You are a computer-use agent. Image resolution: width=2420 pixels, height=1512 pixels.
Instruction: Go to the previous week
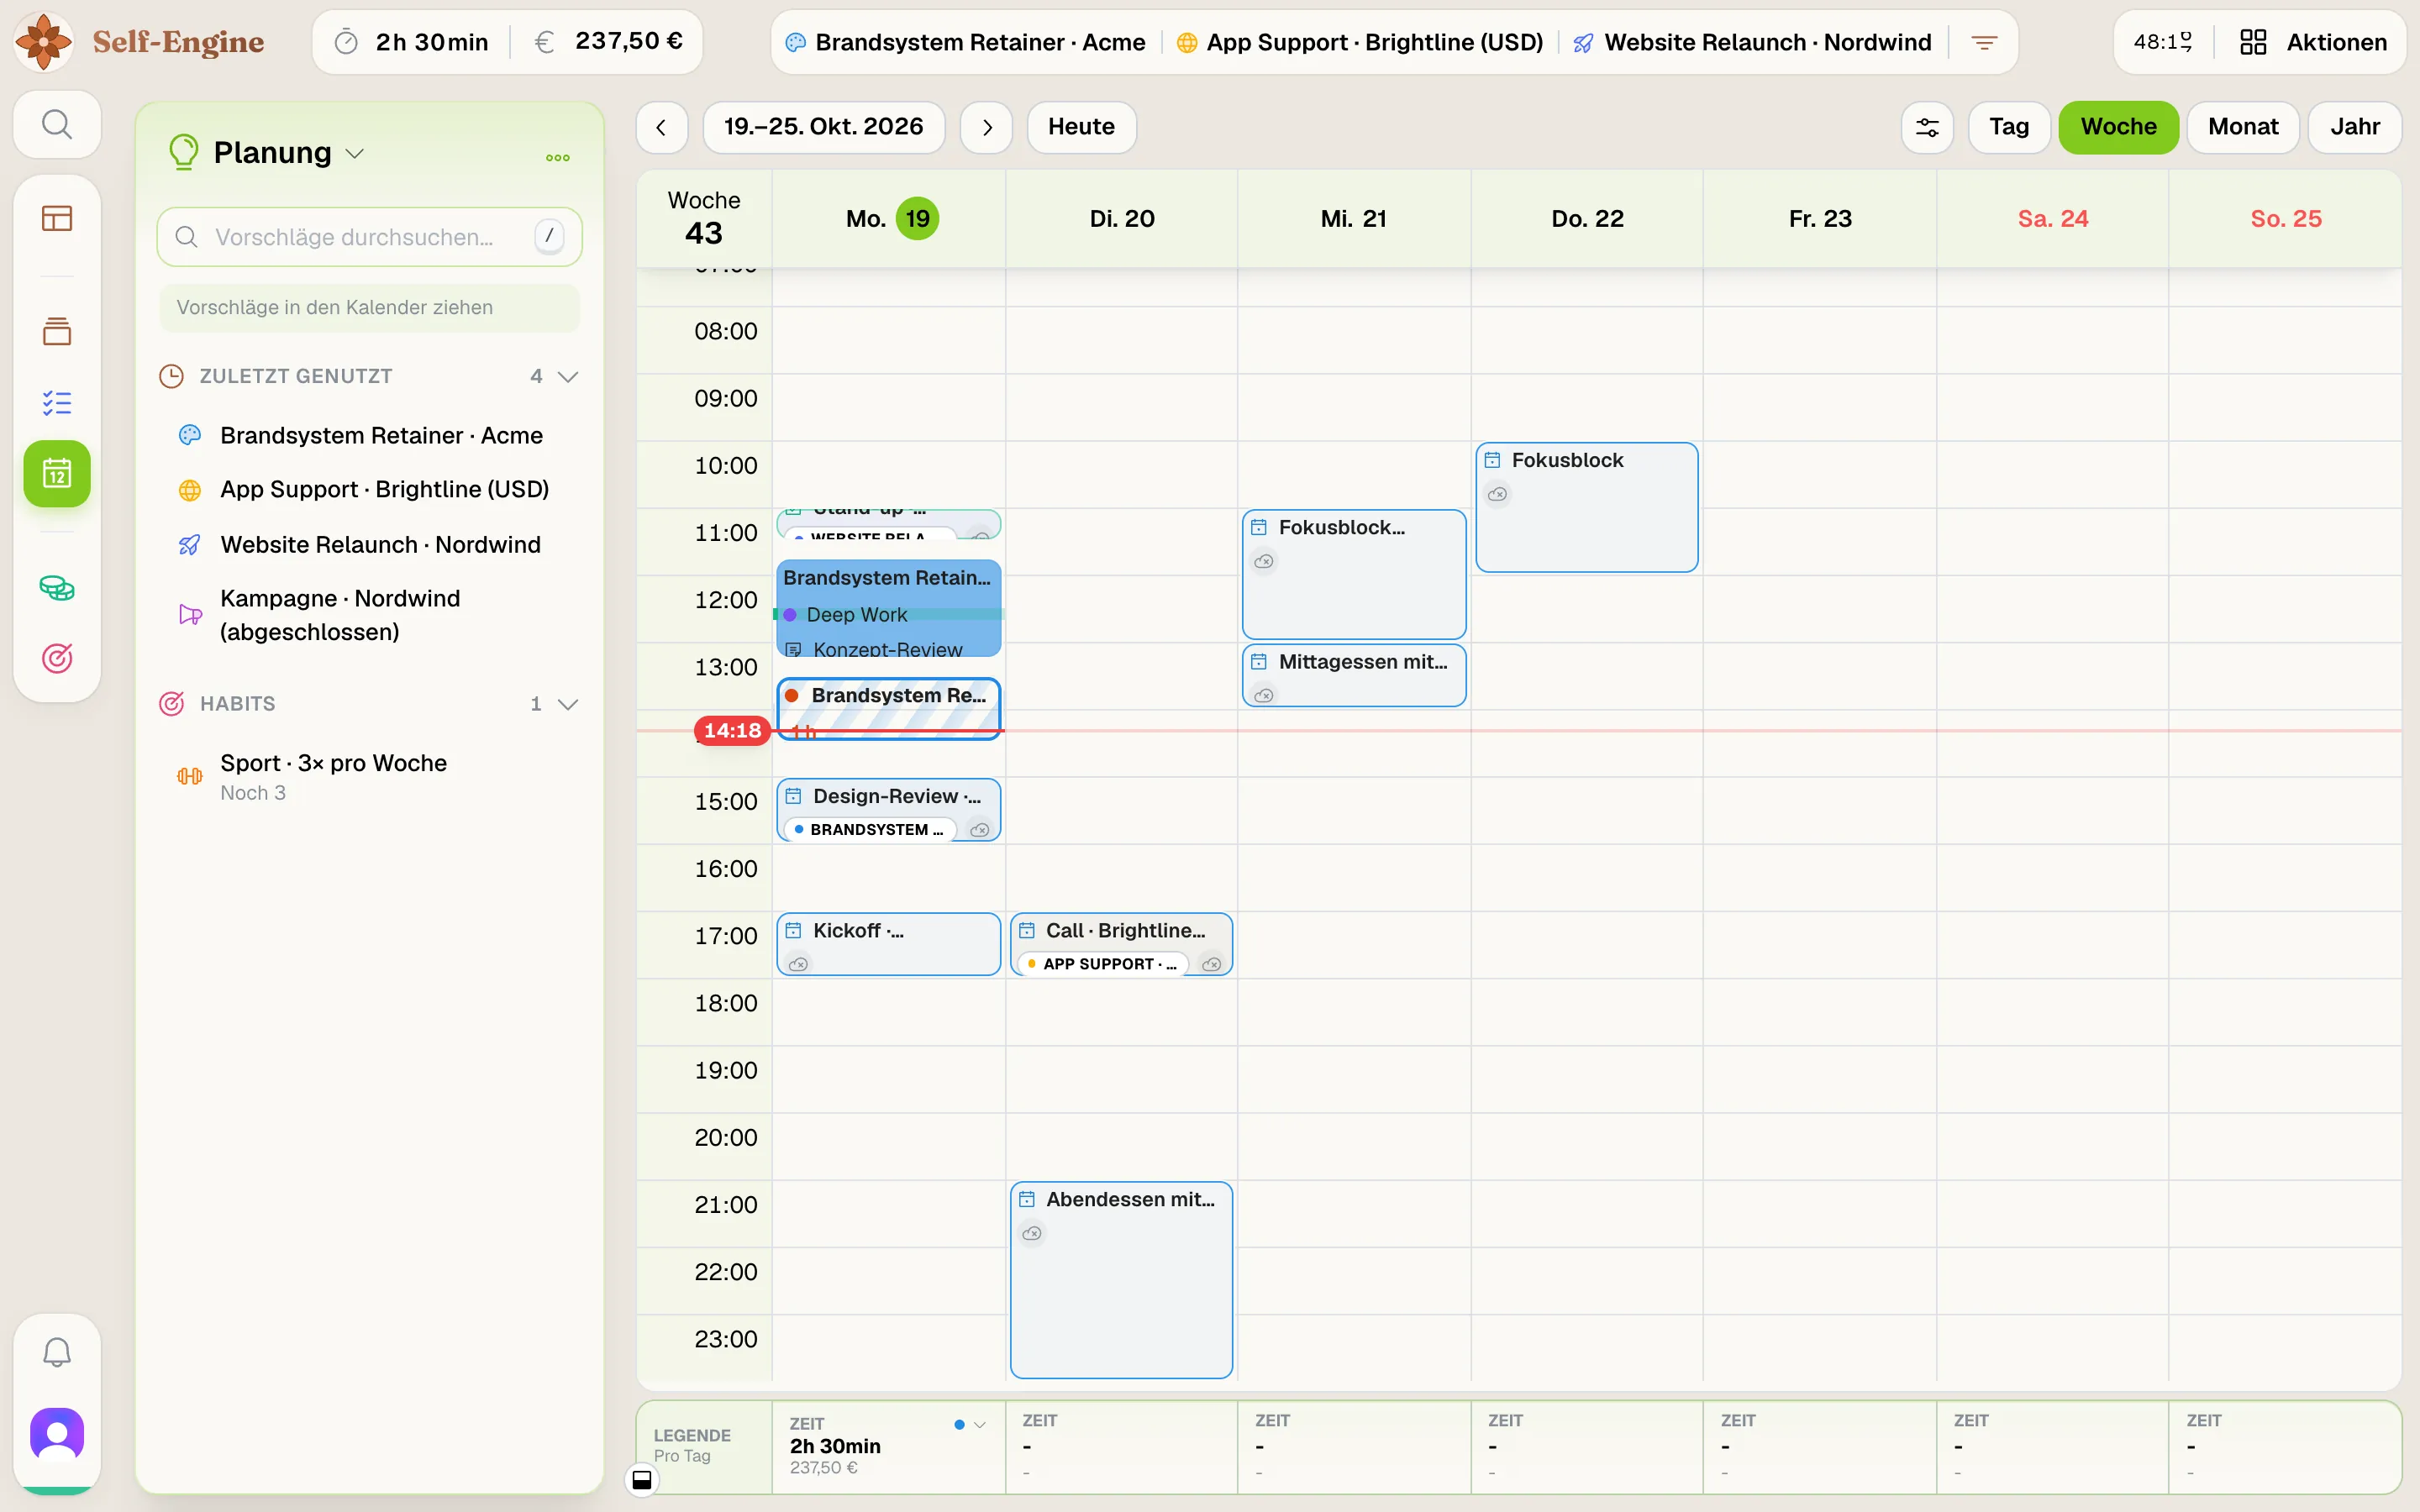tap(662, 127)
